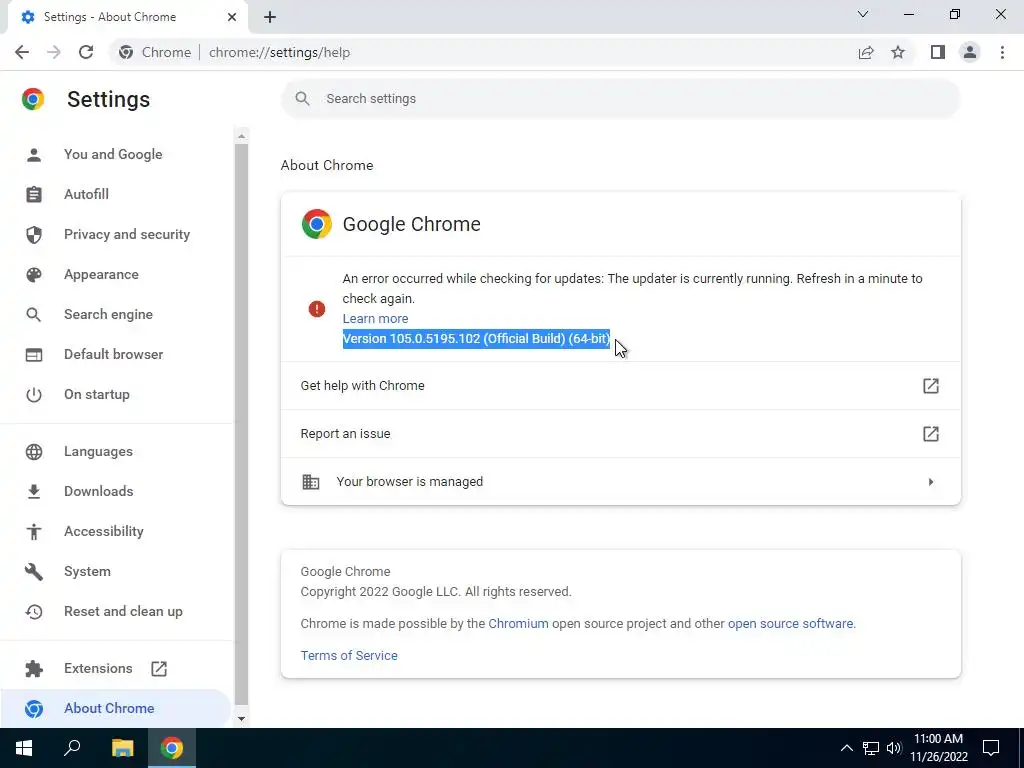
Task: Go to Privacy and security
Action: click(x=127, y=234)
